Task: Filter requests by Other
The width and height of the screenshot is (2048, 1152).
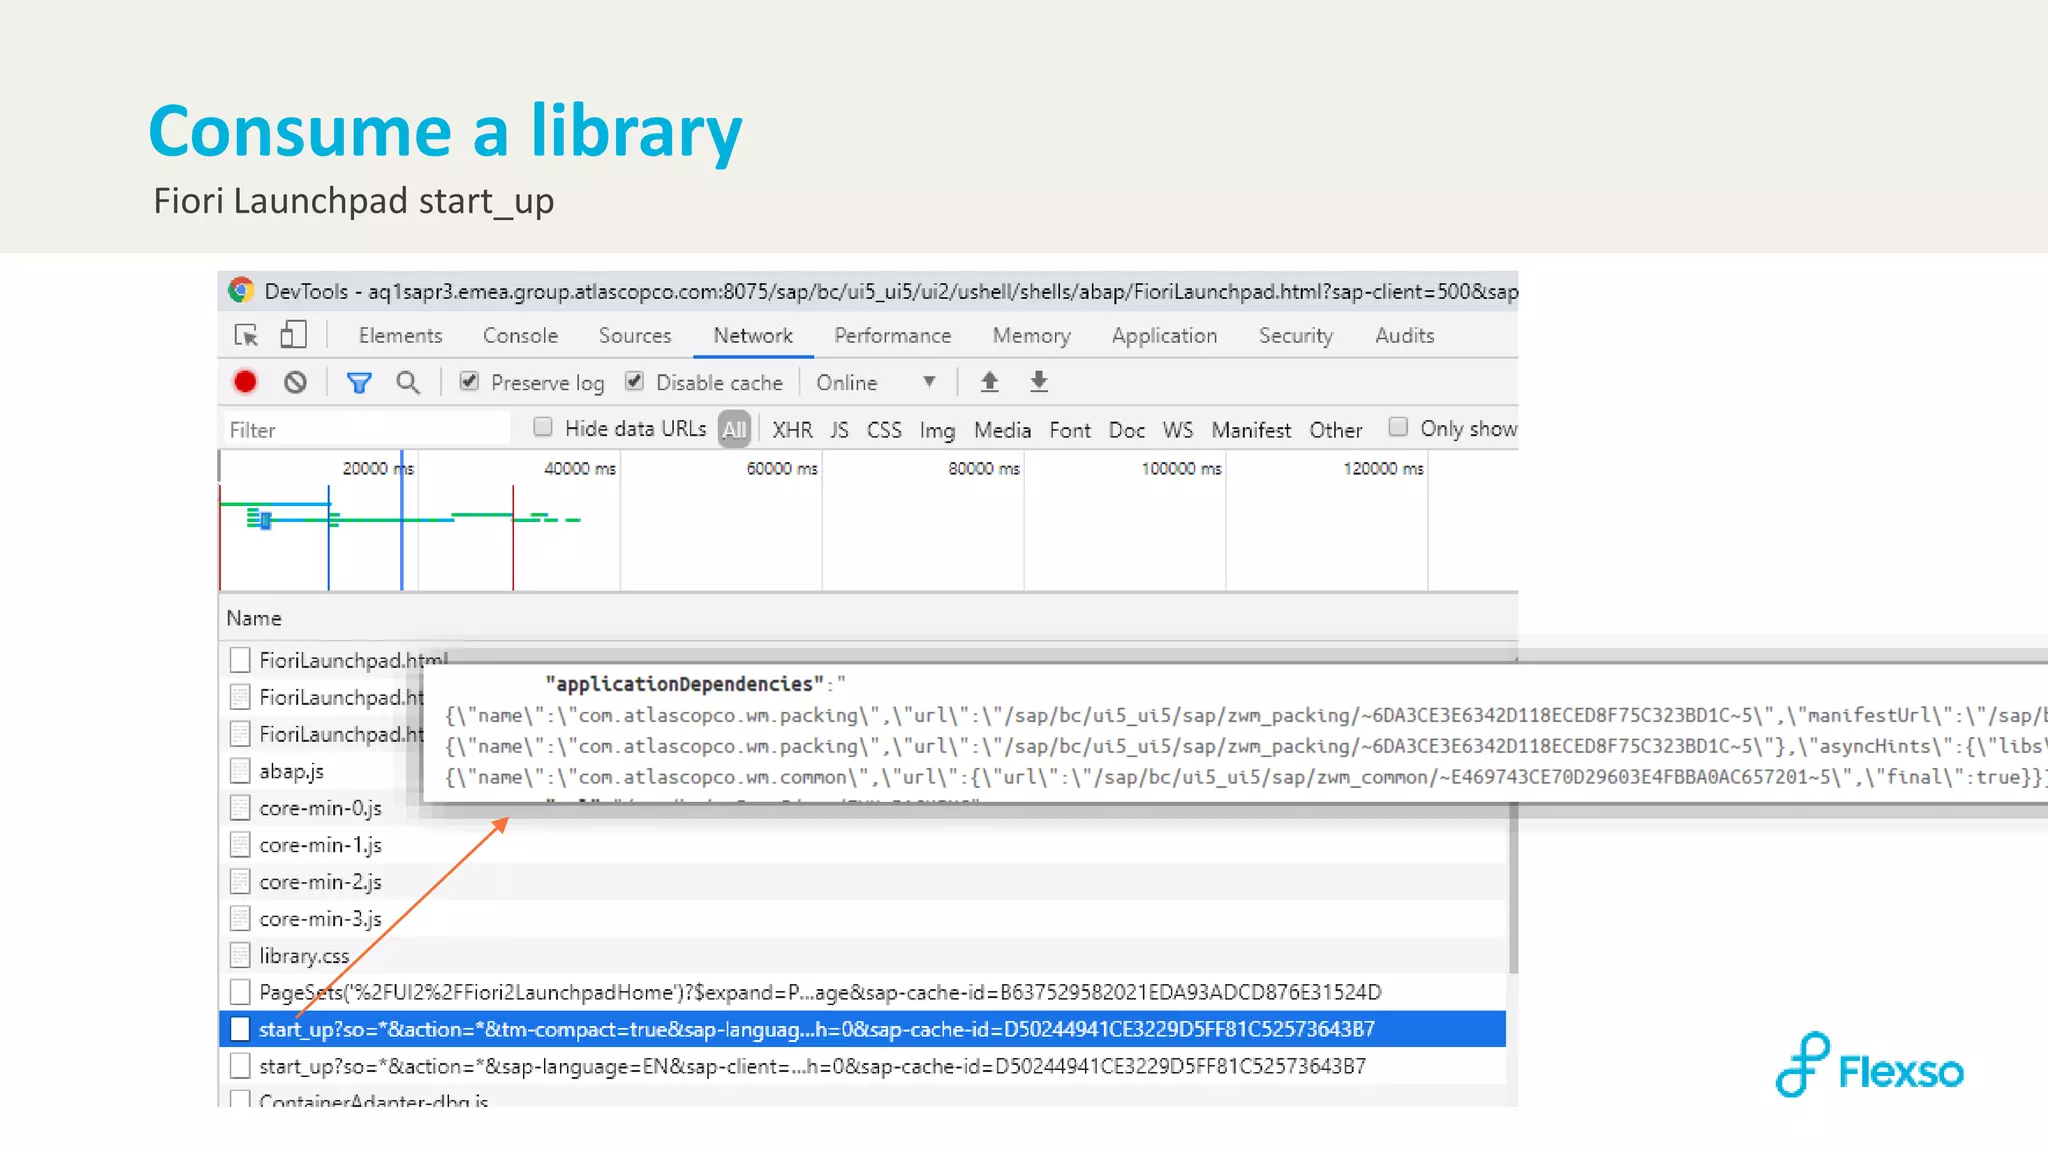Action: 1336,429
